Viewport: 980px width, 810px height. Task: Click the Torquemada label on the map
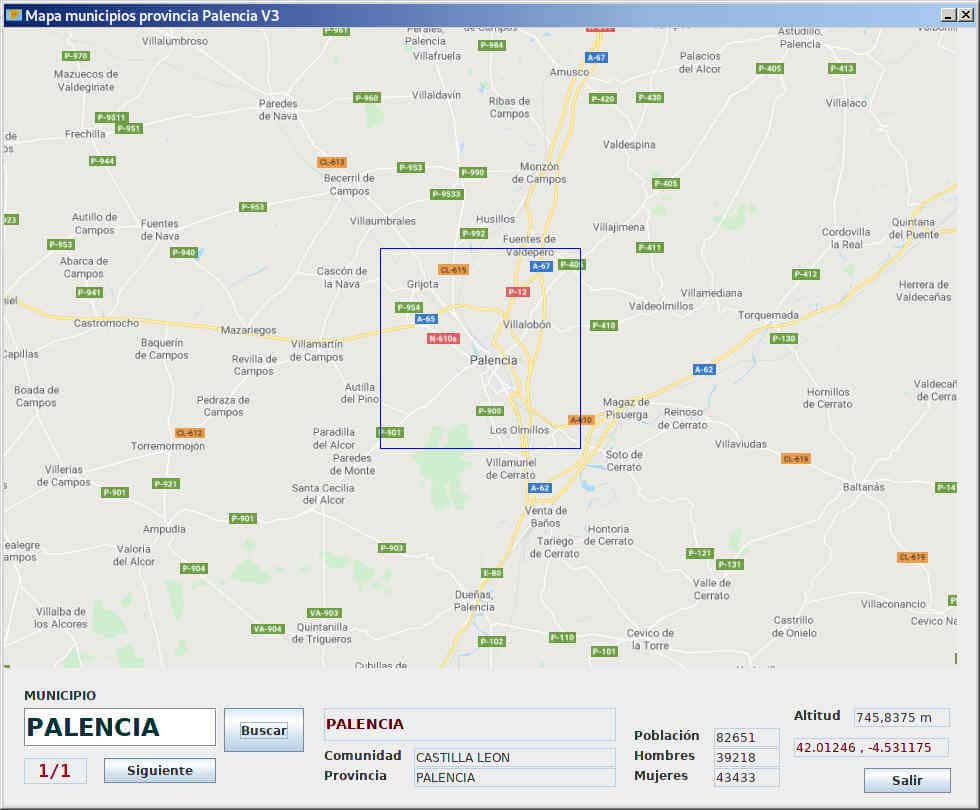768,315
